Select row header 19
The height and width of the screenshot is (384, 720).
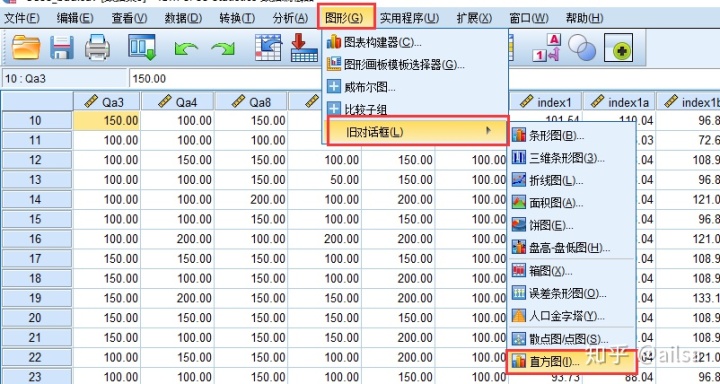[x=36, y=298]
